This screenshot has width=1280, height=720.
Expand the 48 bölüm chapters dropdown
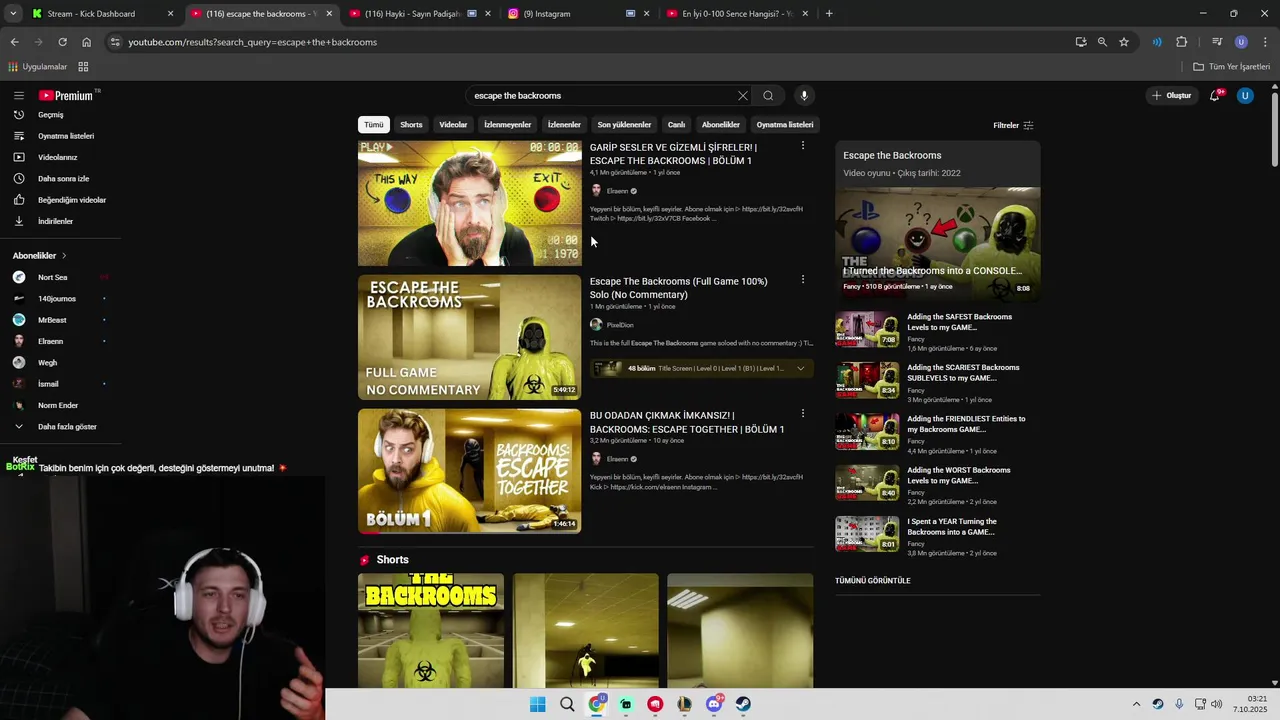pyautogui.click(x=800, y=369)
